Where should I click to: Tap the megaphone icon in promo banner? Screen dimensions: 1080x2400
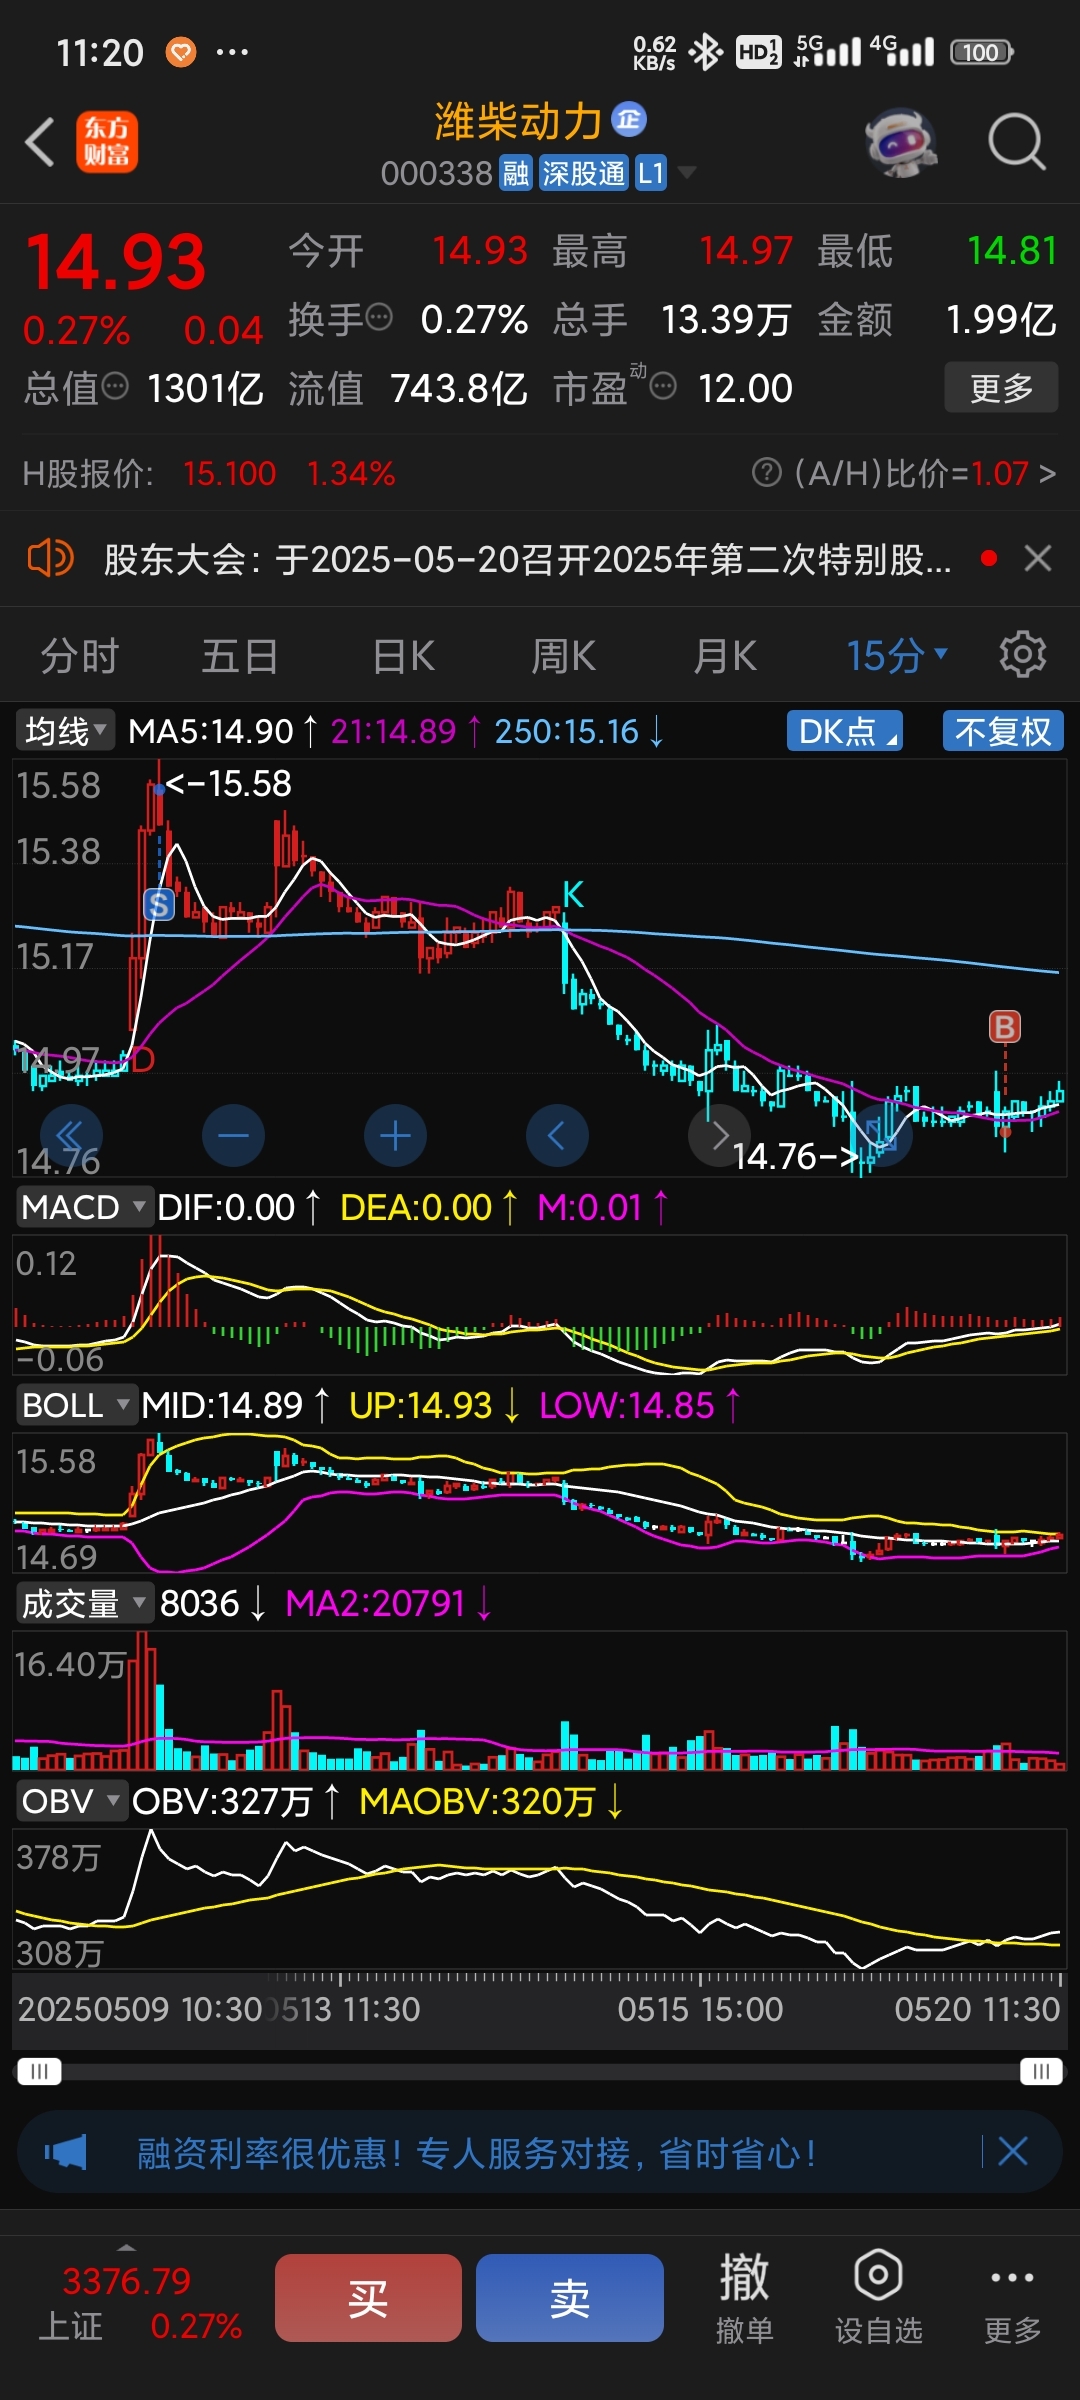[65, 2152]
